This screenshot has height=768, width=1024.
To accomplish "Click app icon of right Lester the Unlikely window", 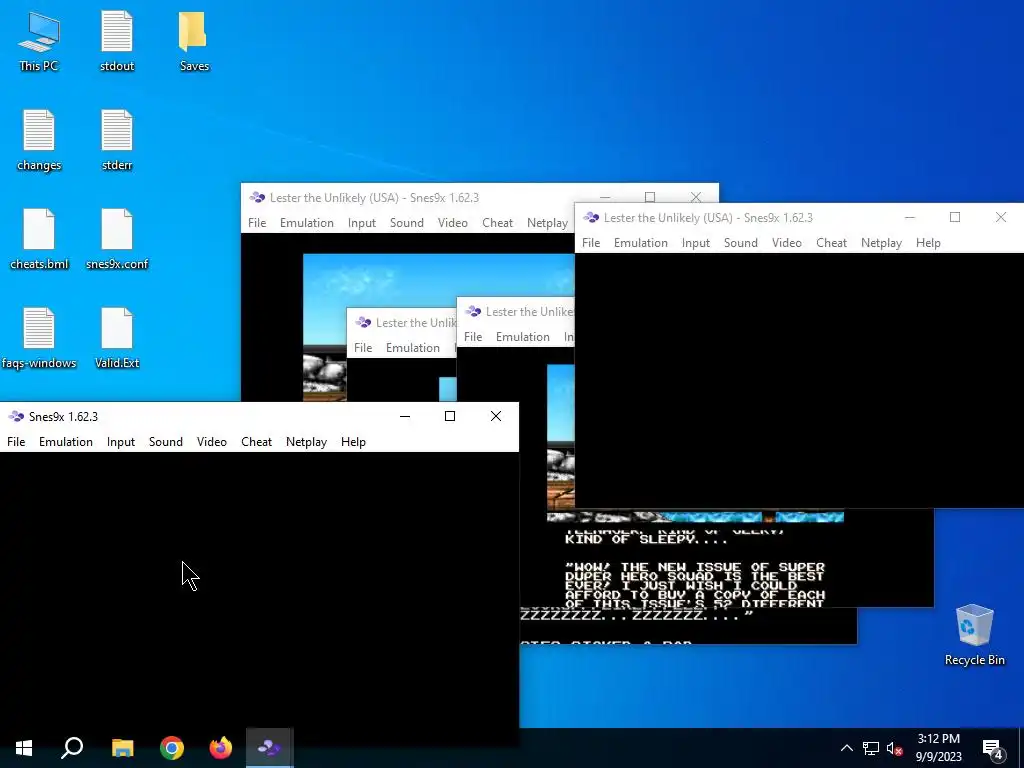I will coord(591,217).
